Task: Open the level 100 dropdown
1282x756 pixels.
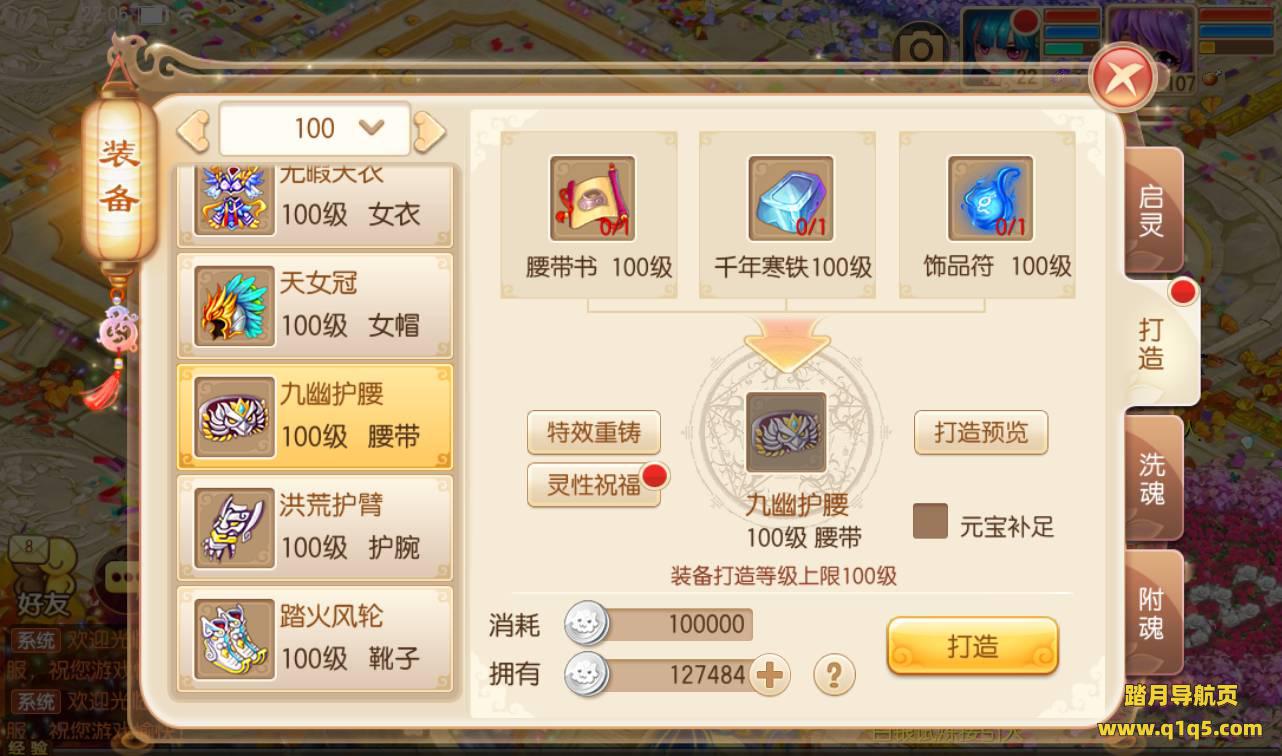Action: (314, 128)
